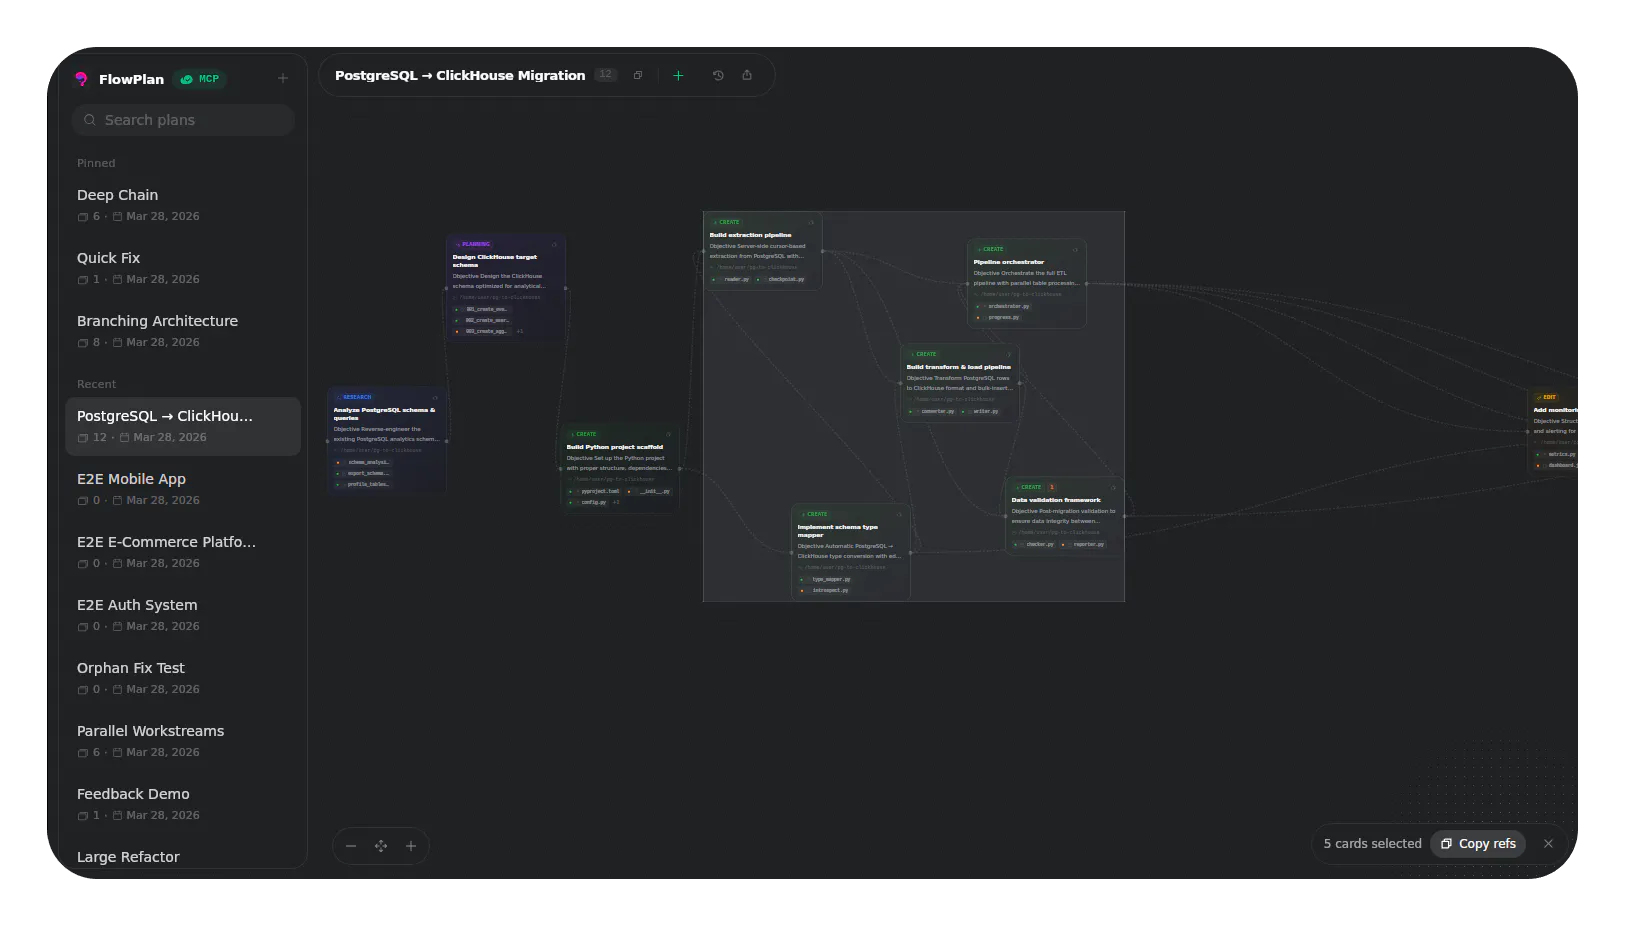
Task: Click status icon on Pipeline orchestrator card
Action: [x=1075, y=249]
